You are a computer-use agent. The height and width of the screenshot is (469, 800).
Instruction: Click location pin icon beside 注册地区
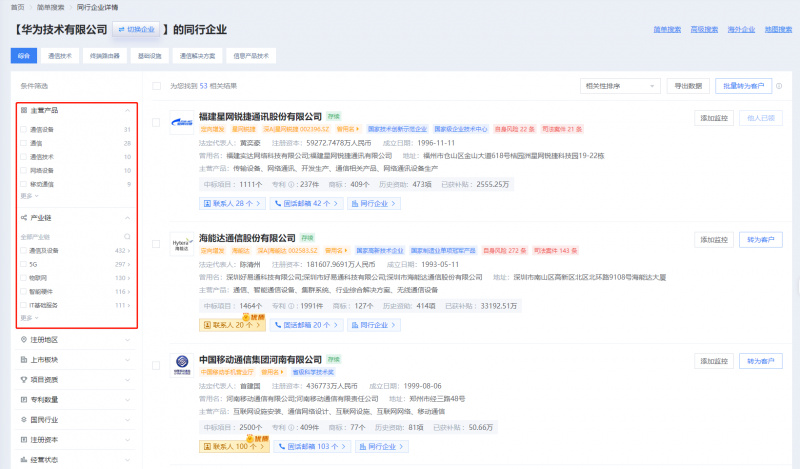24,340
